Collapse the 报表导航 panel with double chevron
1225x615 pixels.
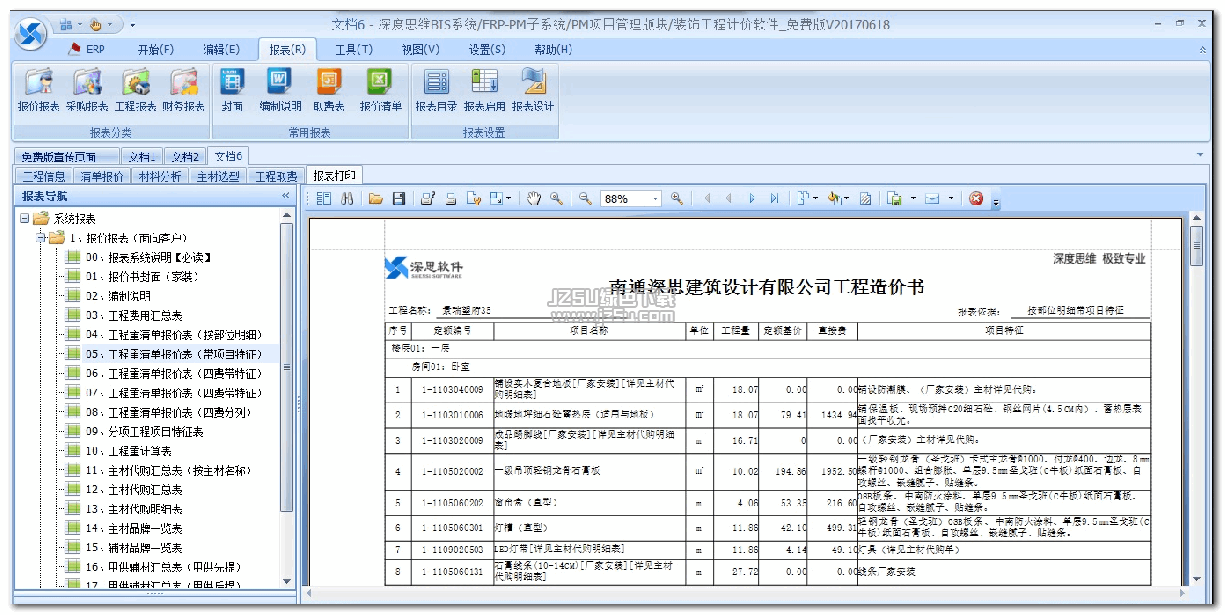(x=285, y=196)
